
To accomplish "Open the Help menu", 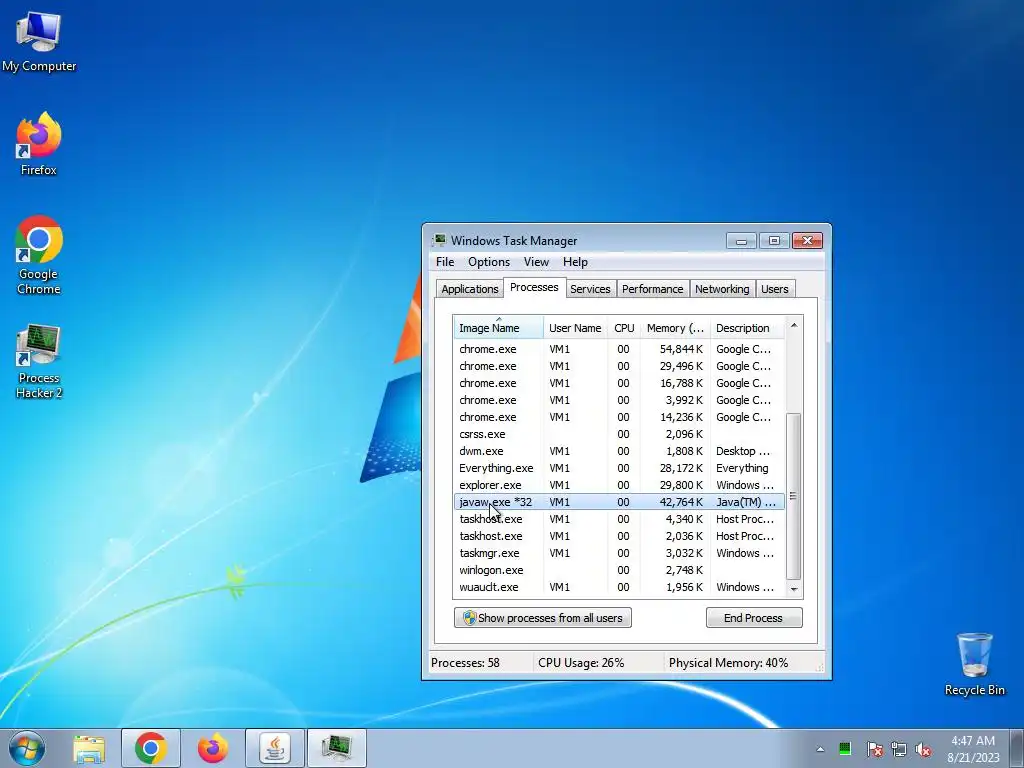I will point(575,262).
